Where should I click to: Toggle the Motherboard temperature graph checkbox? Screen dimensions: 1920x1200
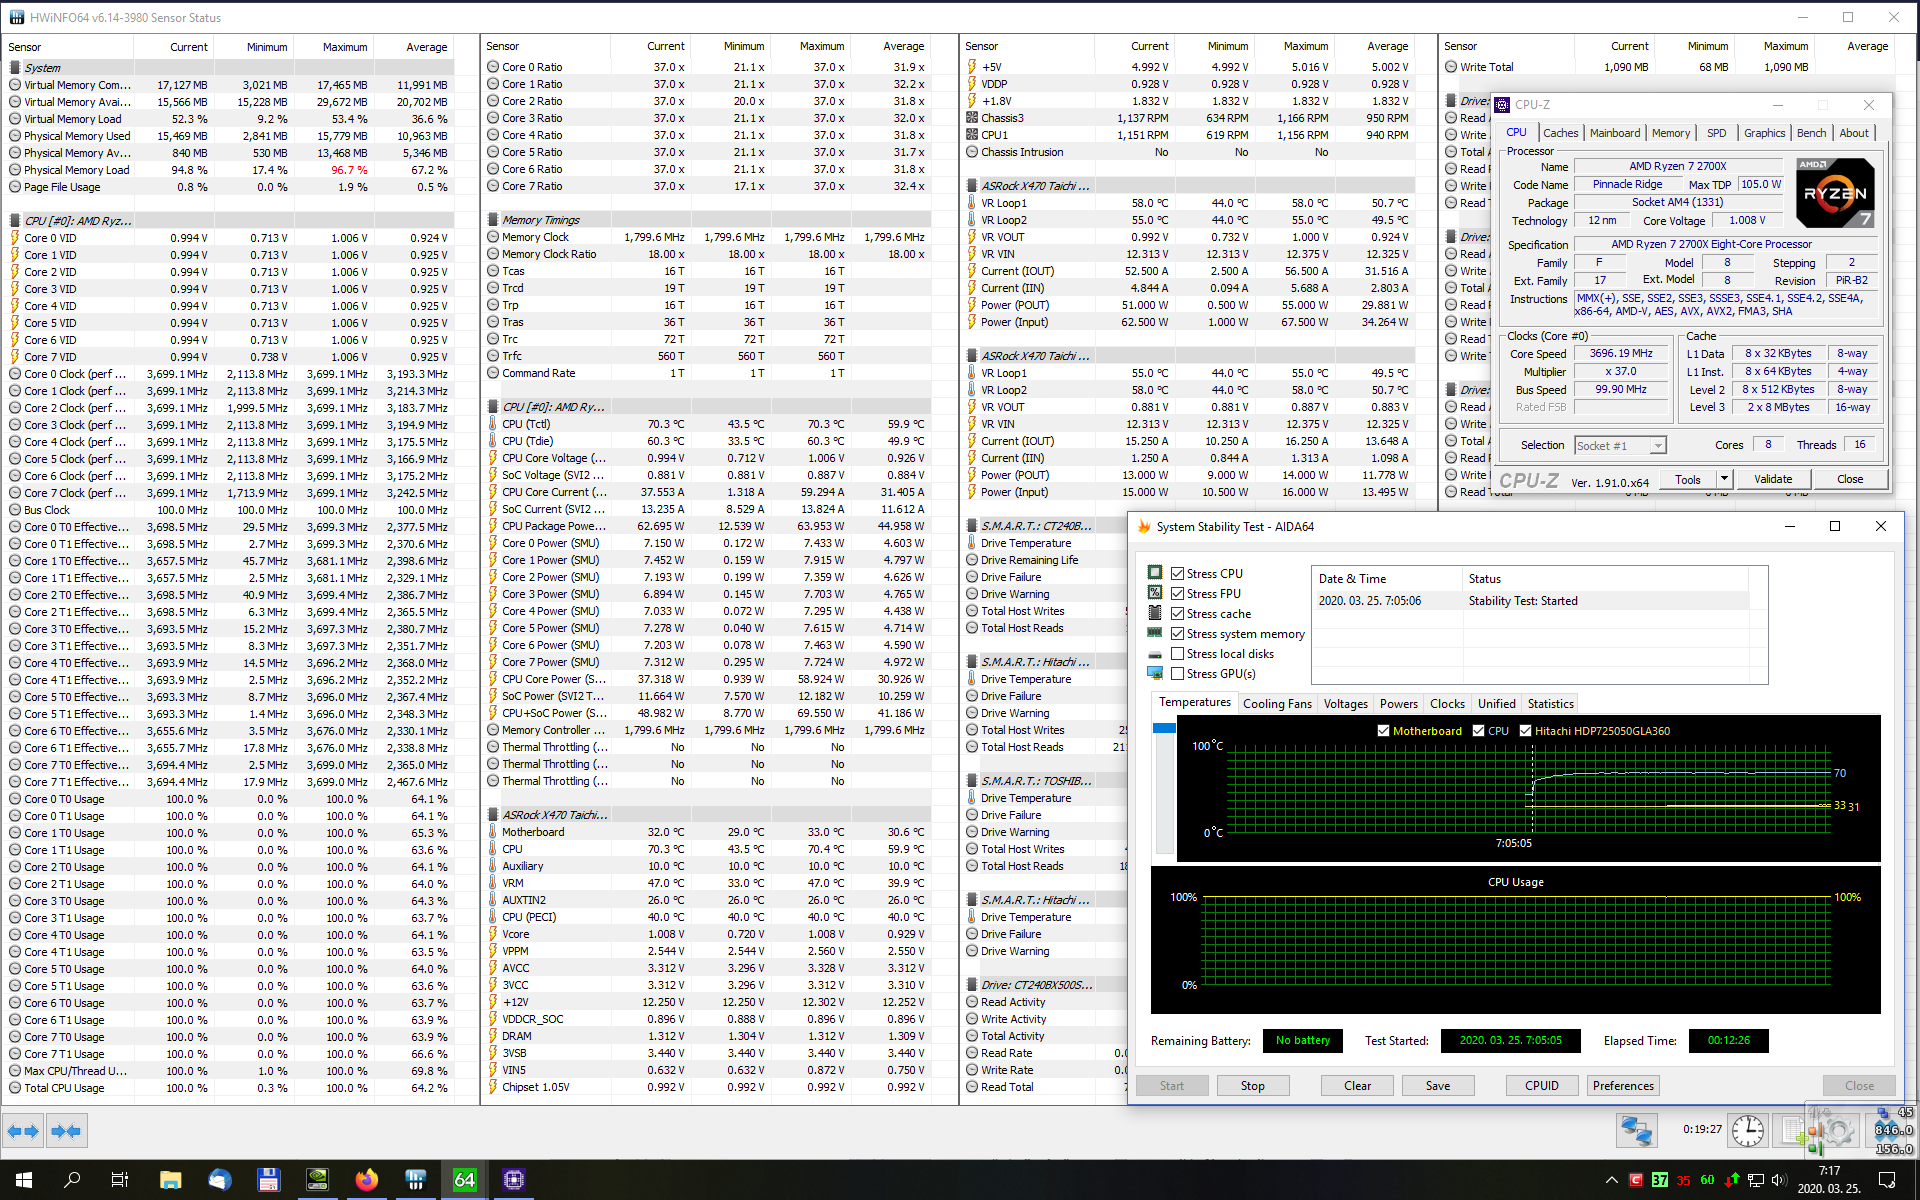[1383, 731]
